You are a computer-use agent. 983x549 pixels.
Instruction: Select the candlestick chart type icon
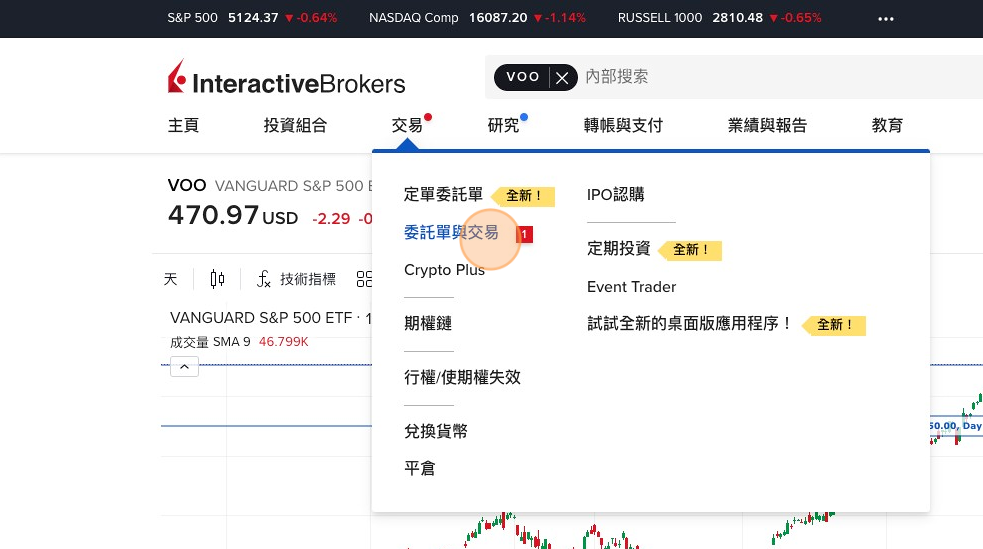pyautogui.click(x=217, y=279)
